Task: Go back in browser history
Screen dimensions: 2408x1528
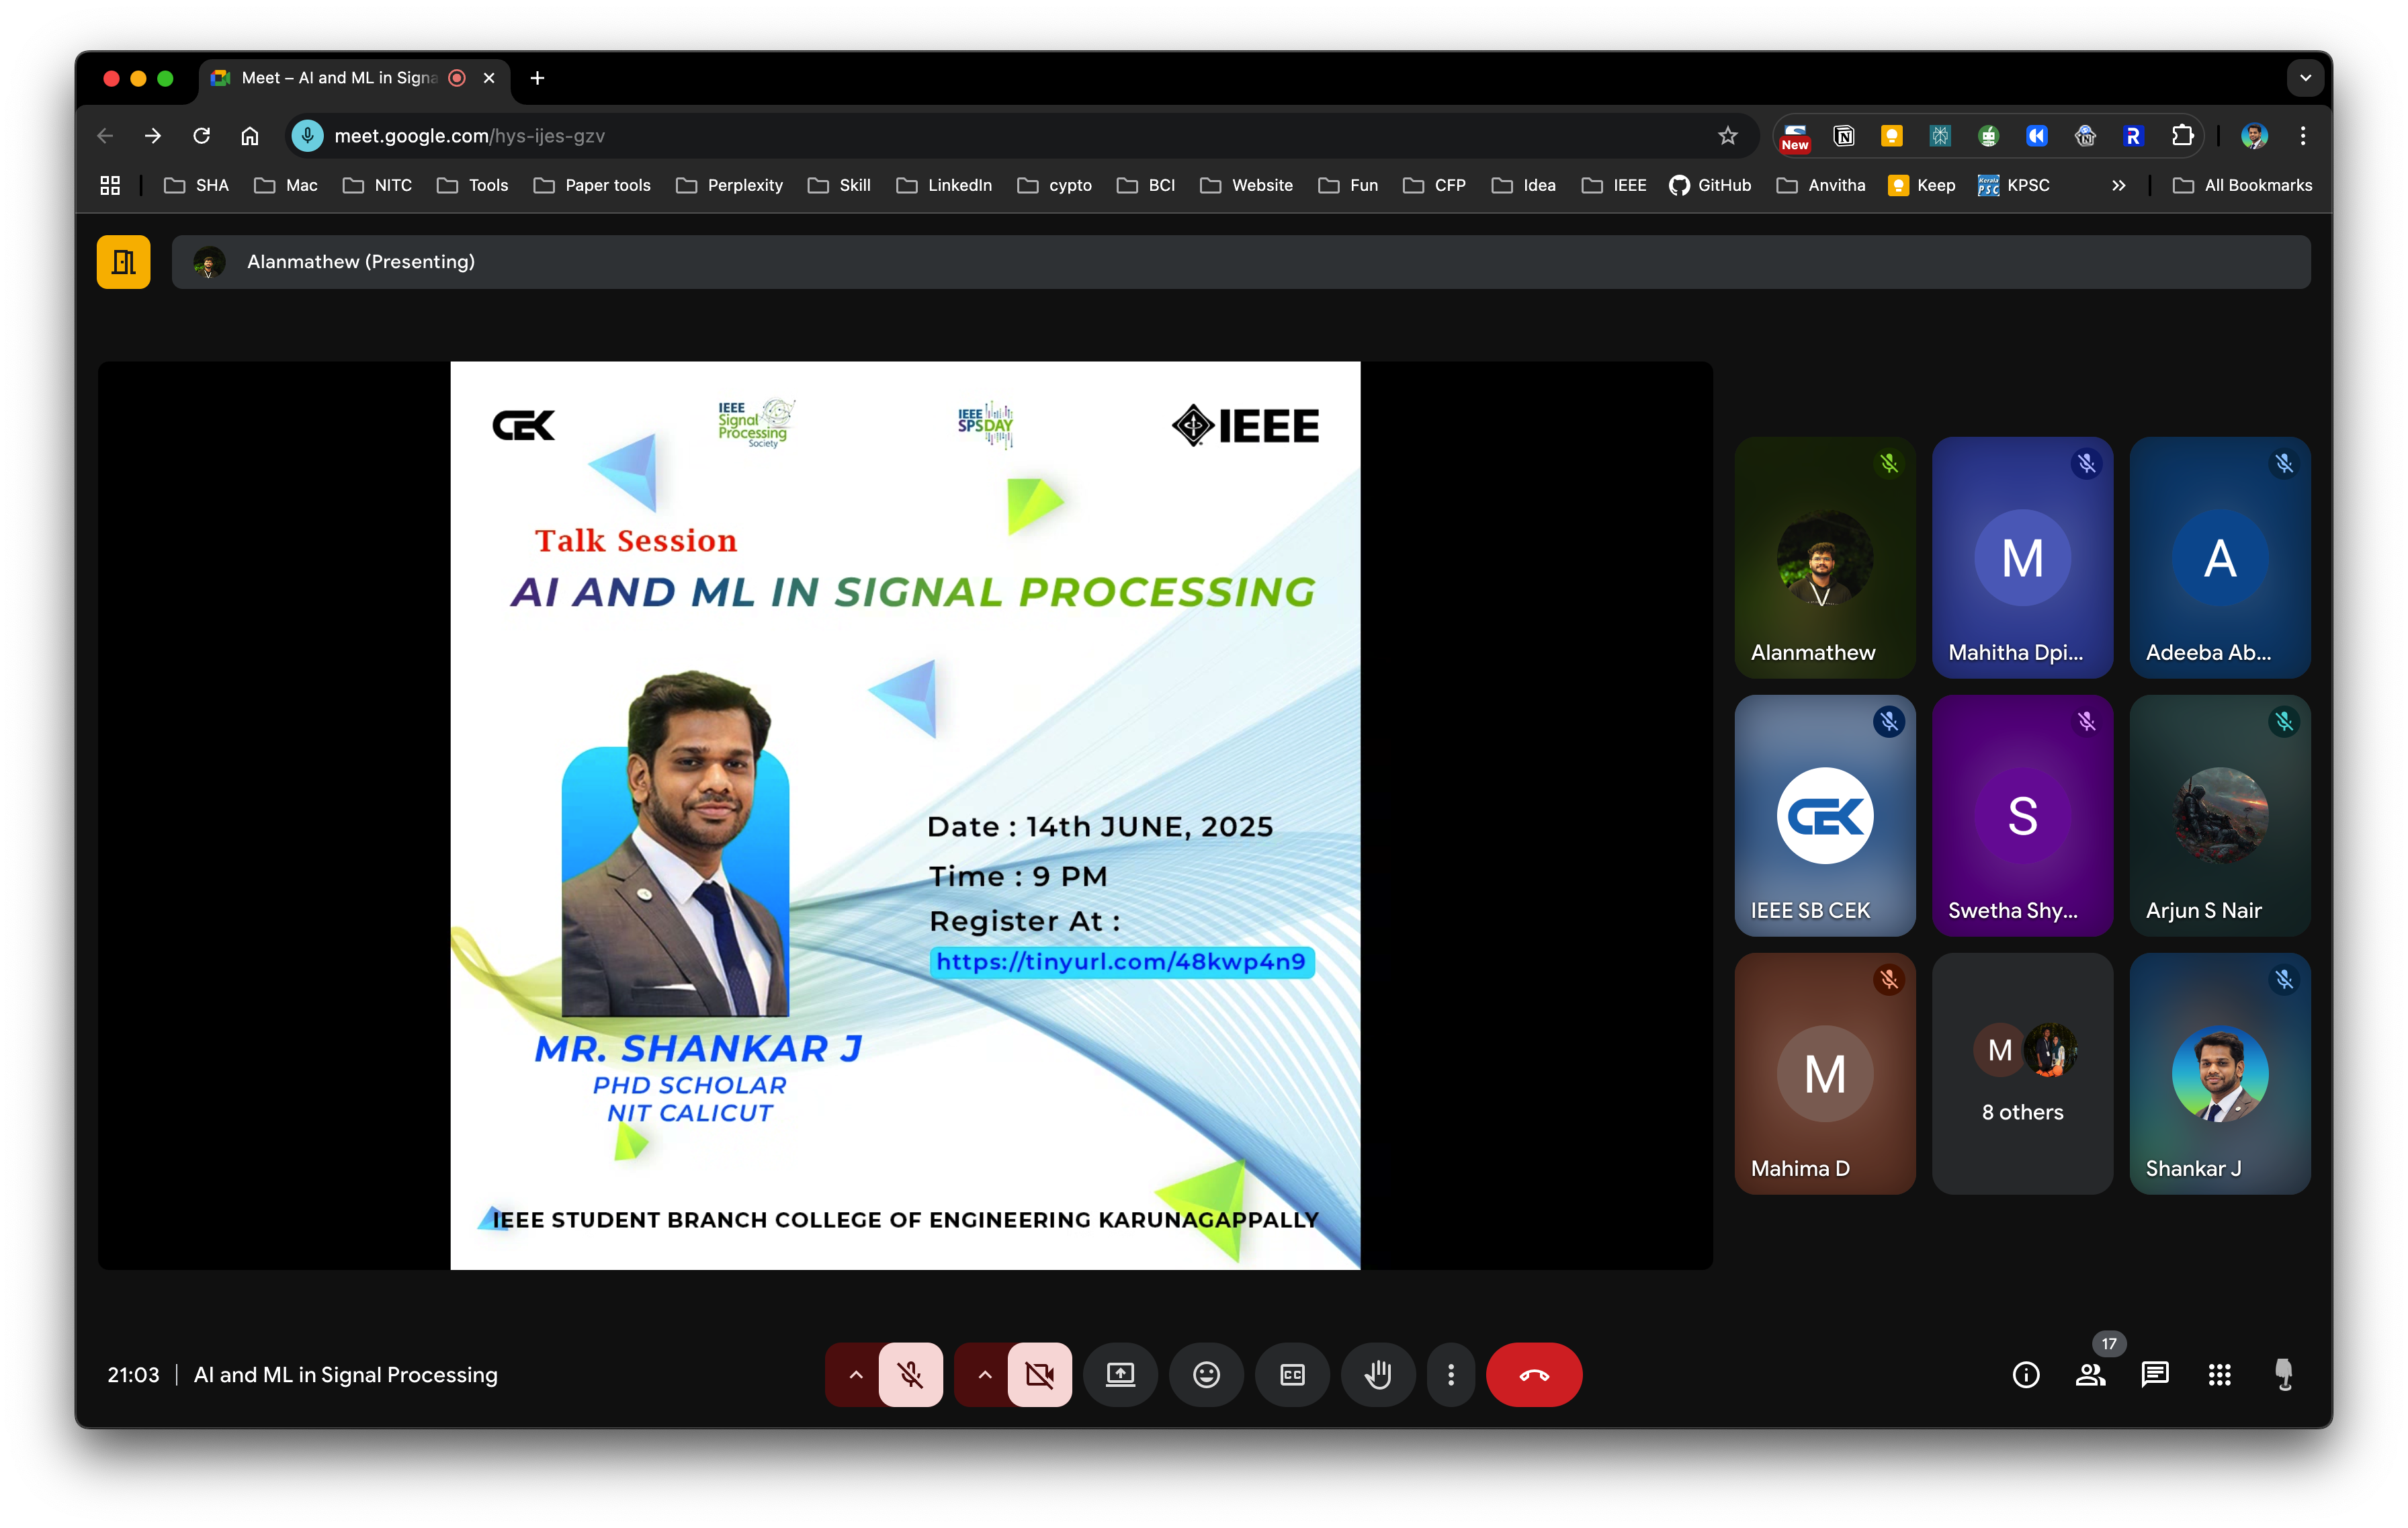Action: coord(105,136)
